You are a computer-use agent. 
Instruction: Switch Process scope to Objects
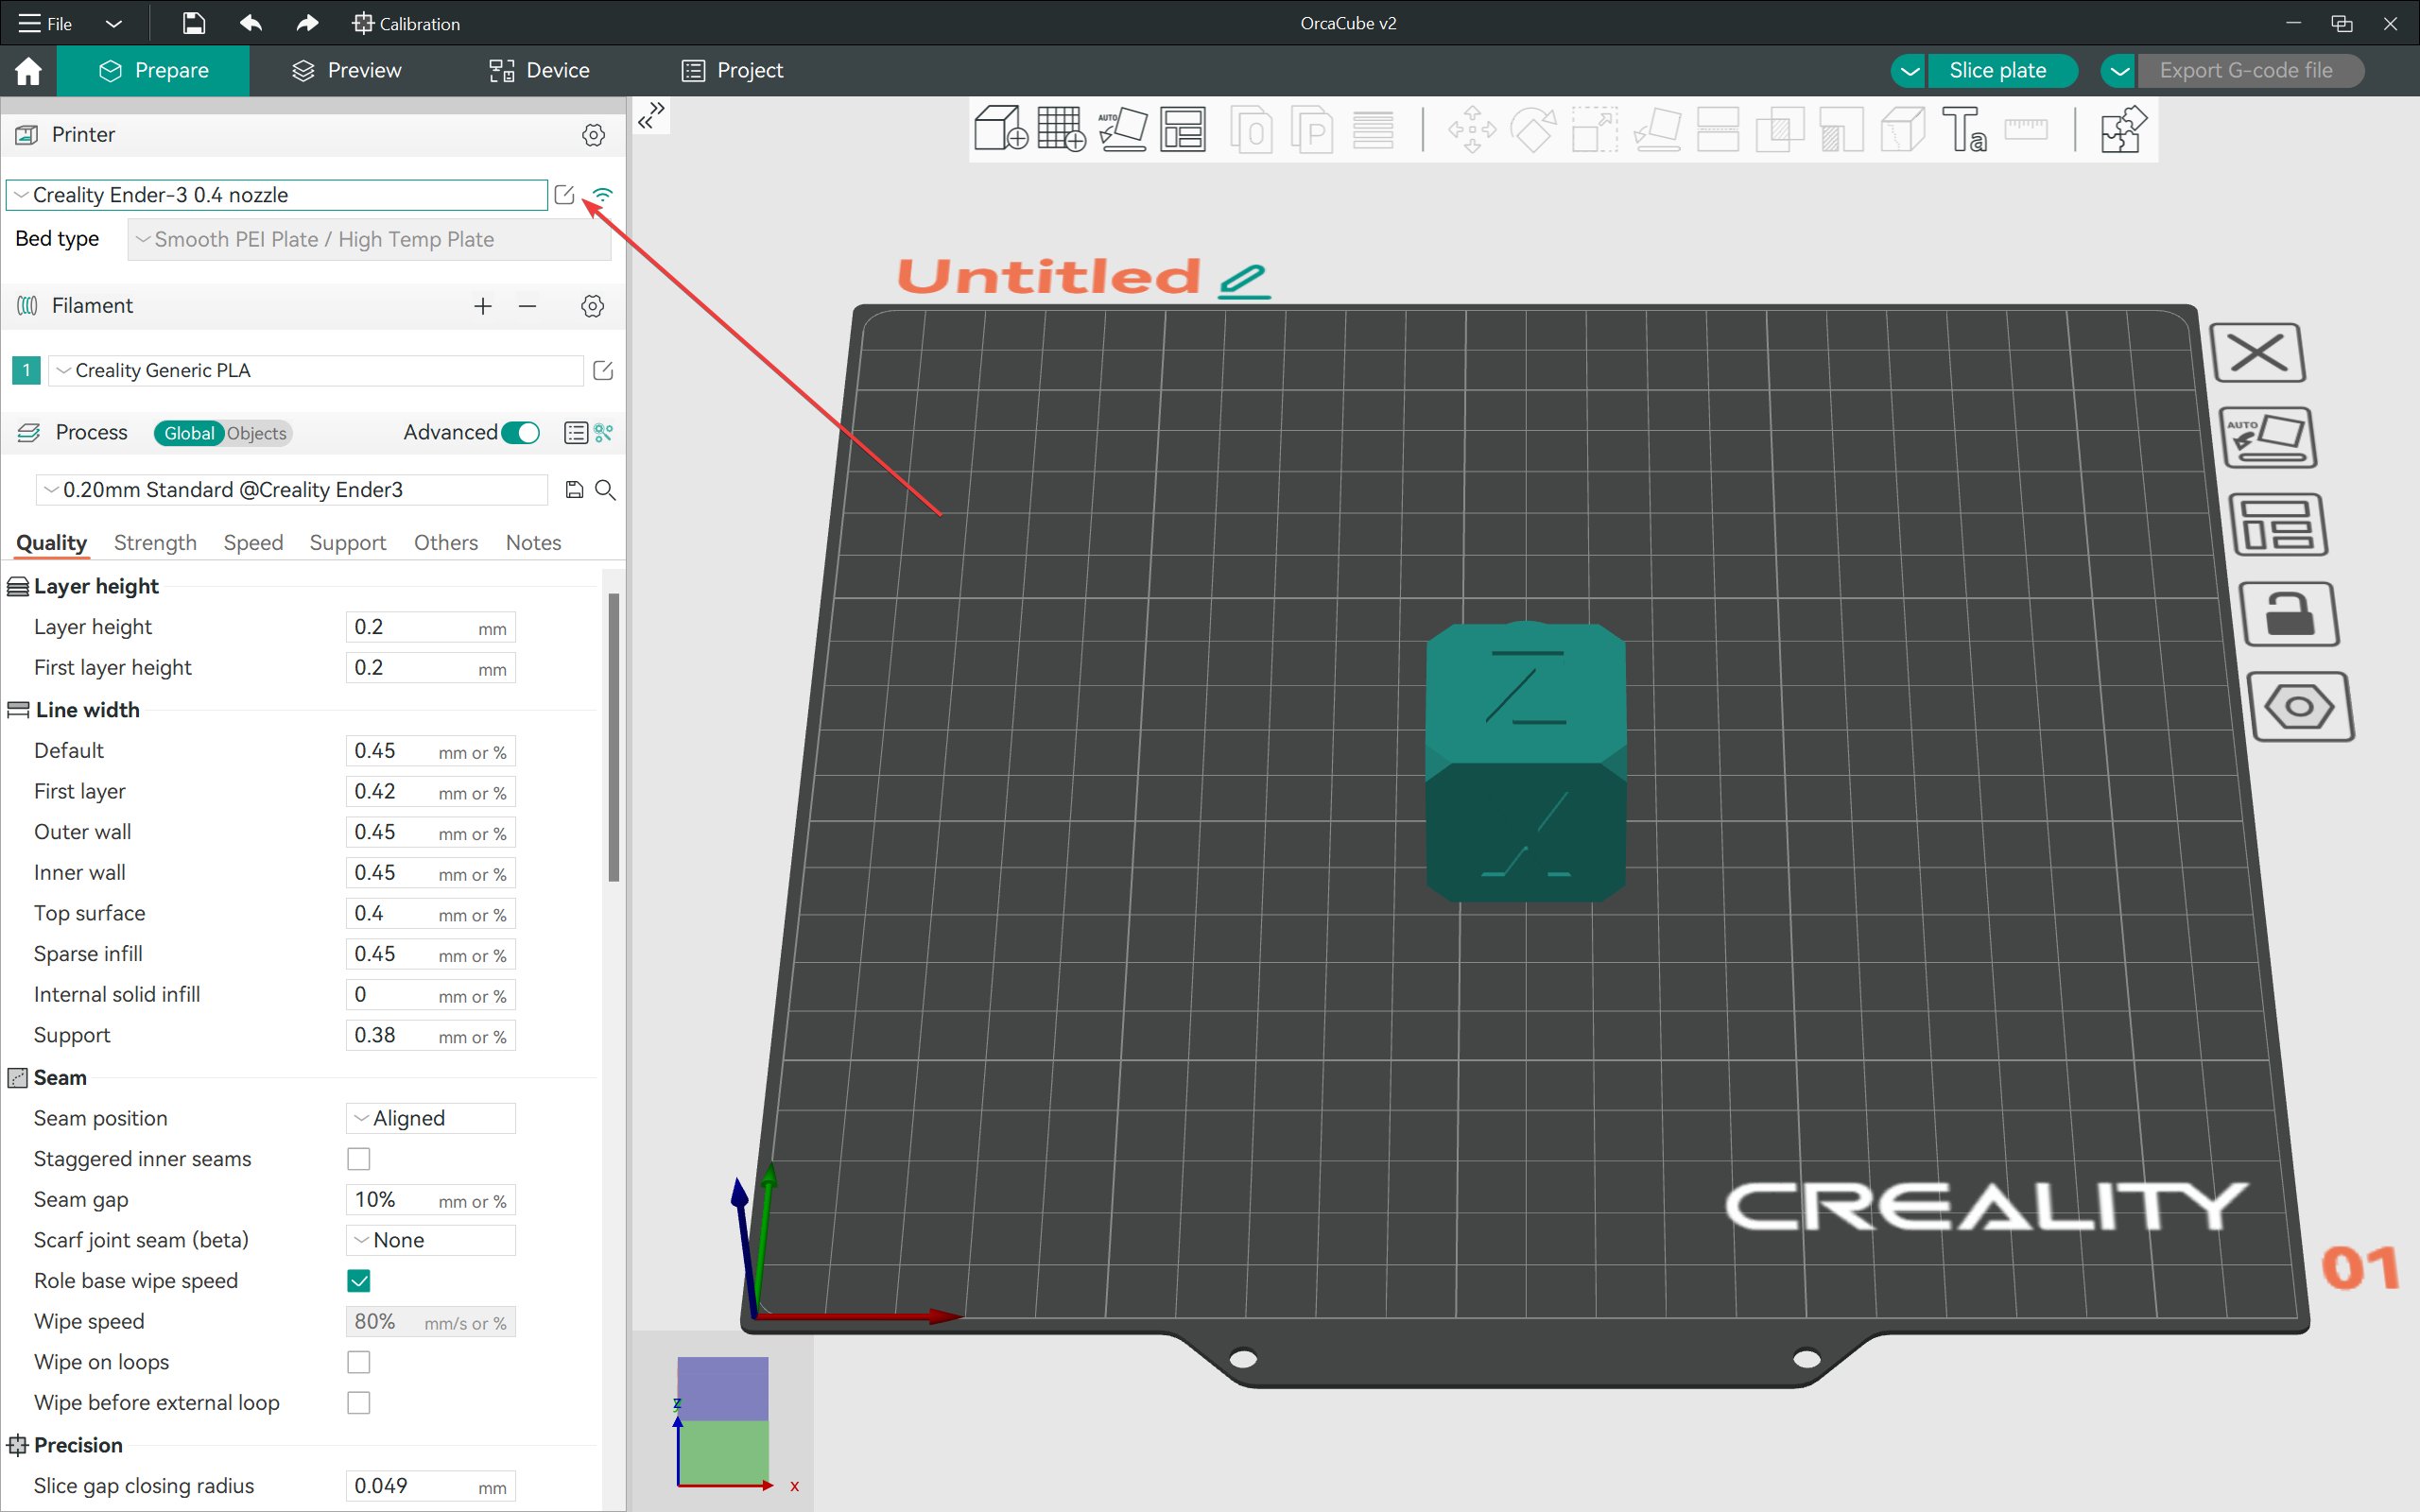(x=257, y=433)
